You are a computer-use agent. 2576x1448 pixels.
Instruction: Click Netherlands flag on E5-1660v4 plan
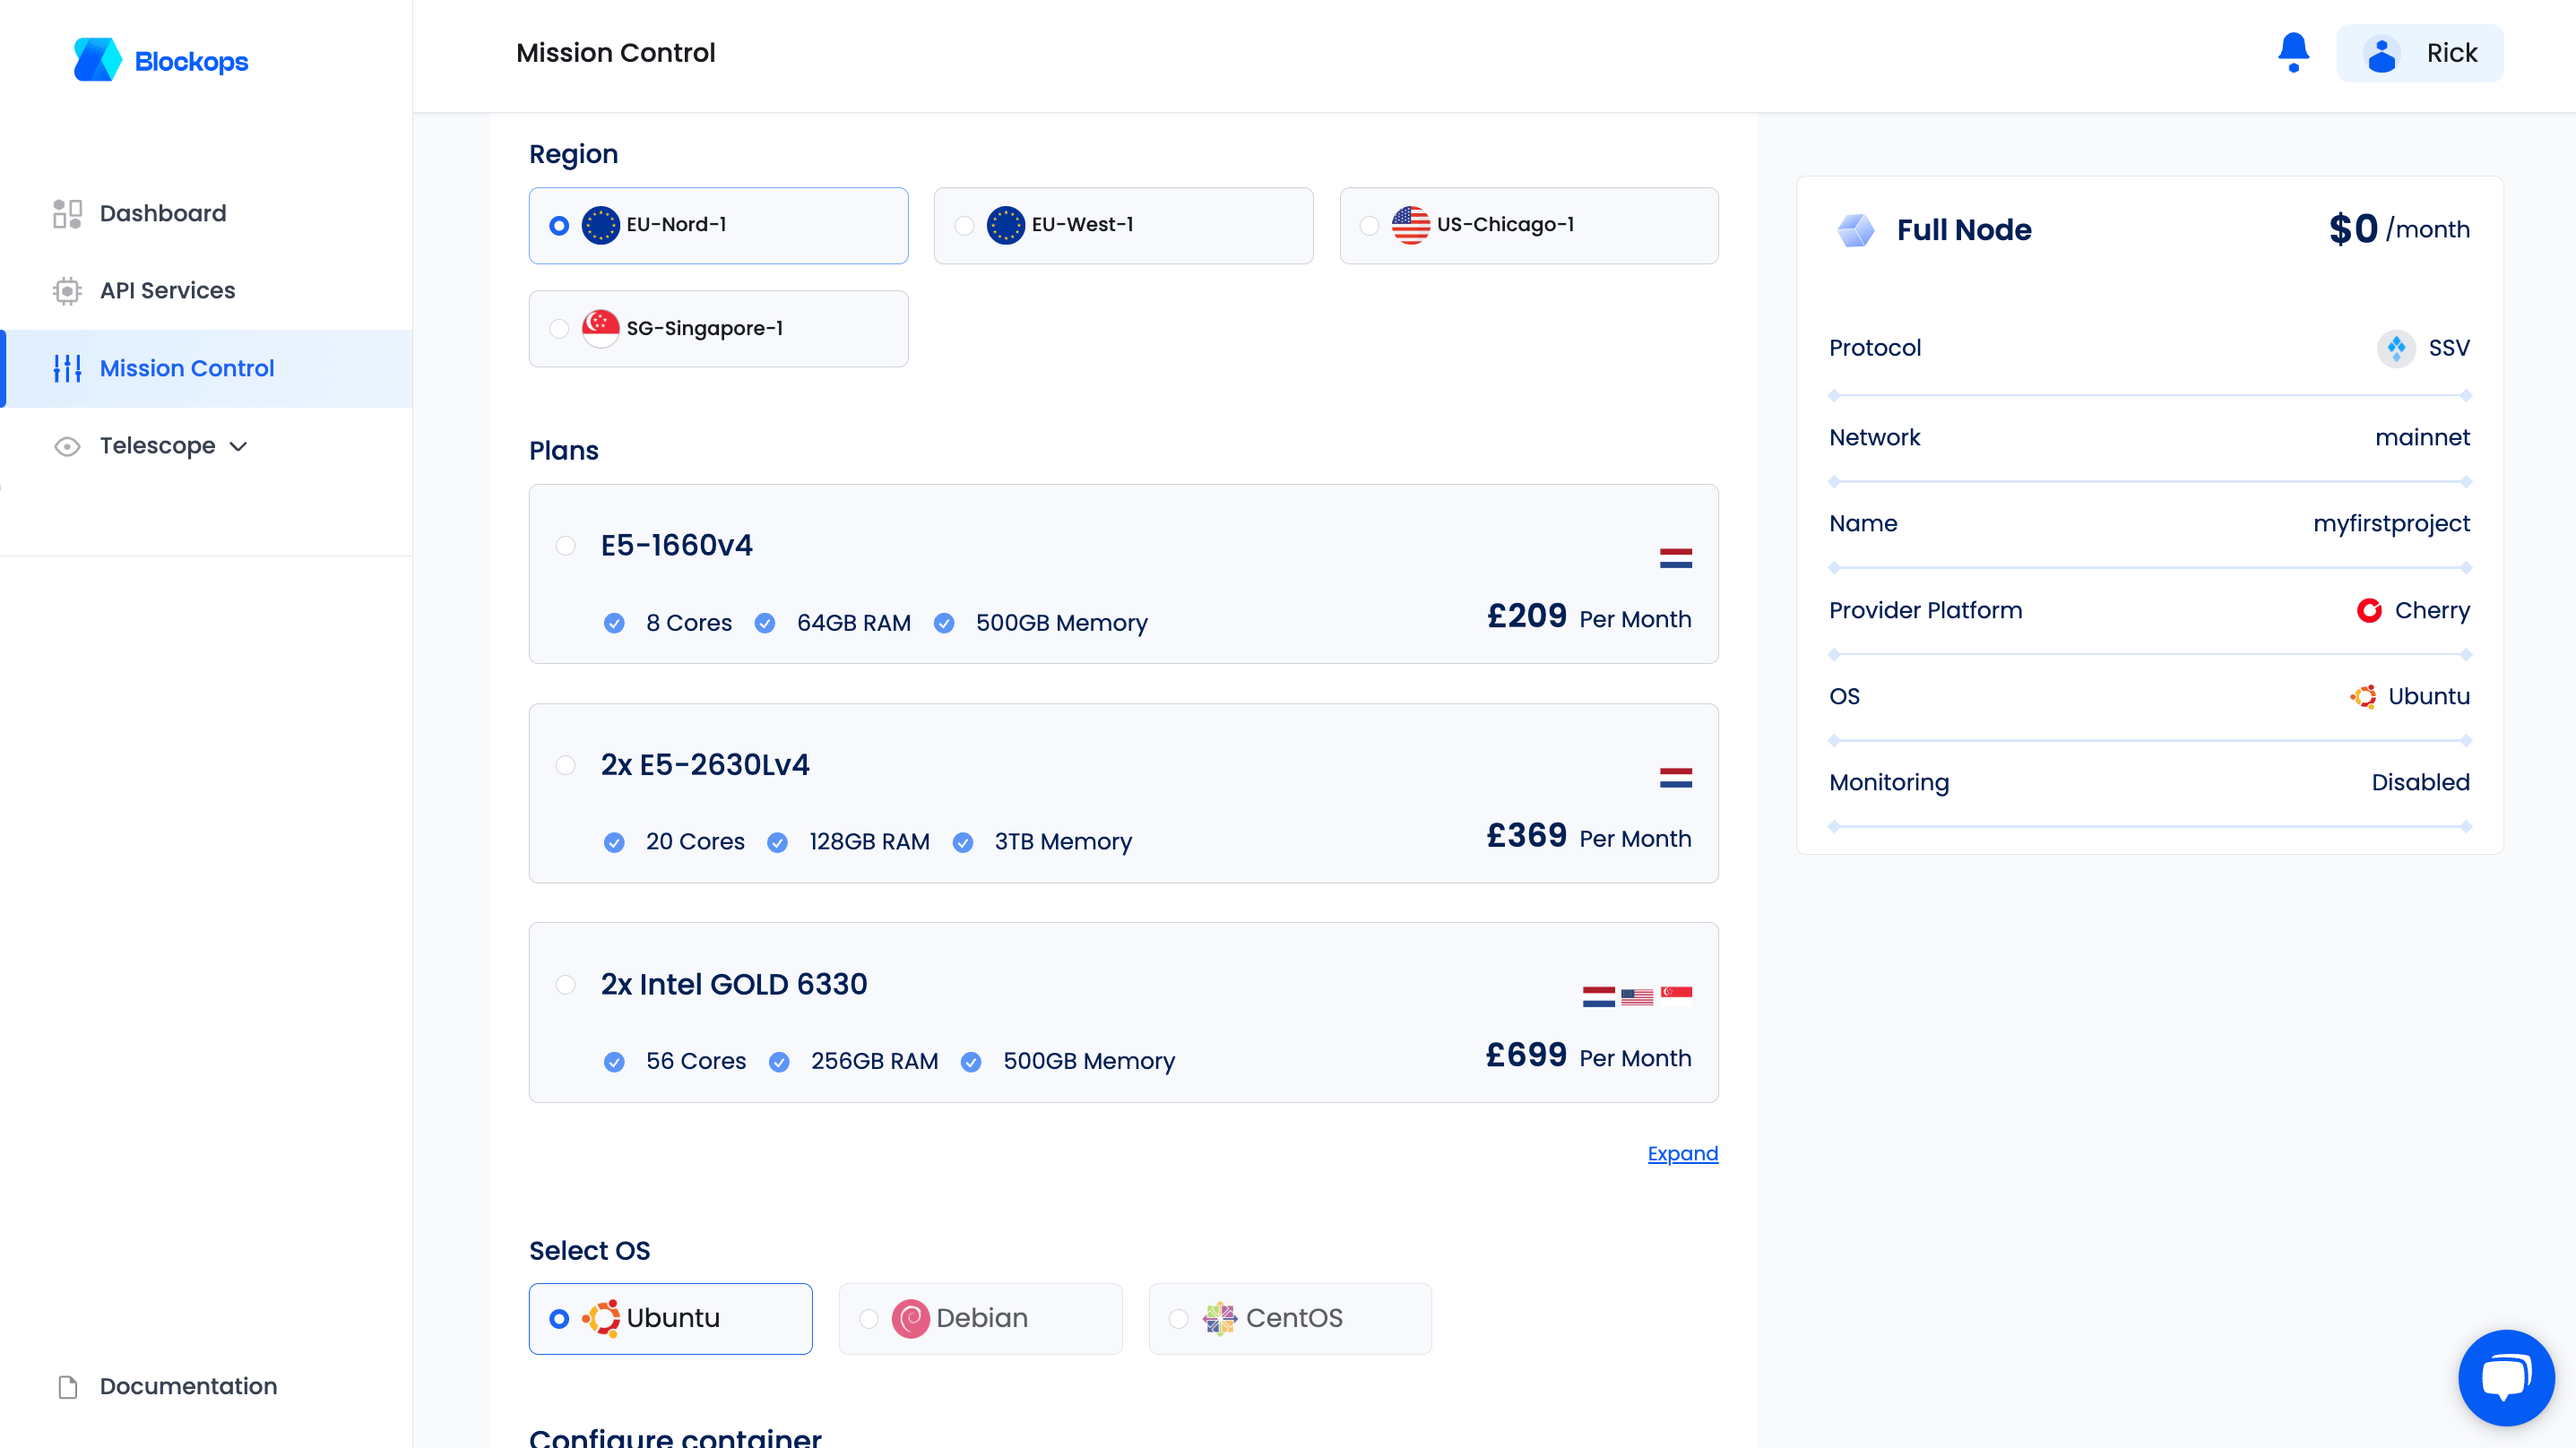(1676, 558)
